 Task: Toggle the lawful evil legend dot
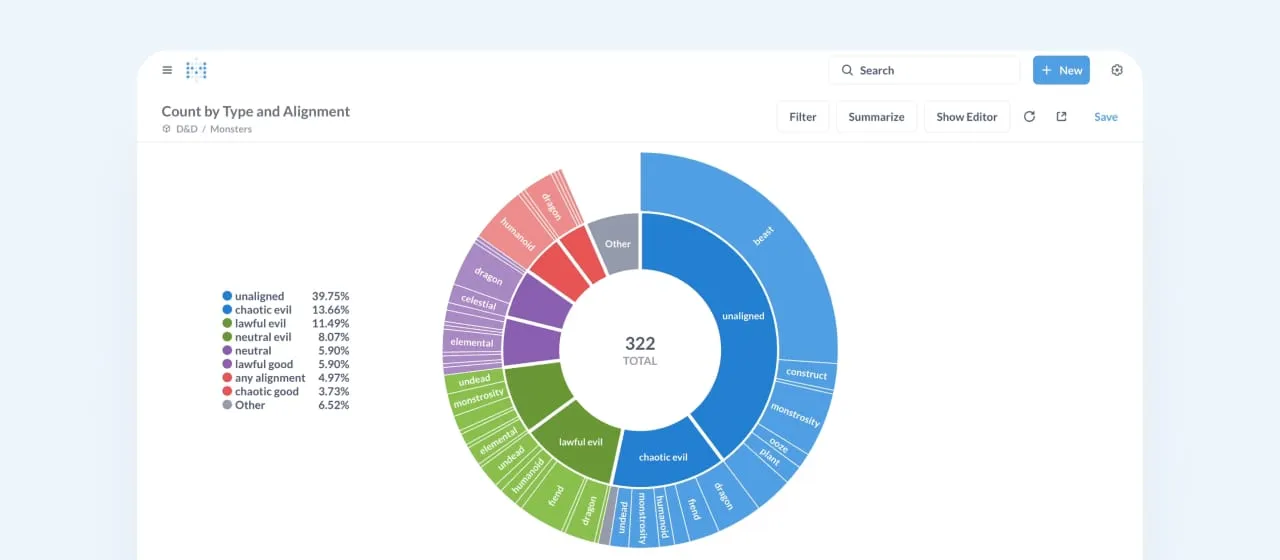point(227,324)
